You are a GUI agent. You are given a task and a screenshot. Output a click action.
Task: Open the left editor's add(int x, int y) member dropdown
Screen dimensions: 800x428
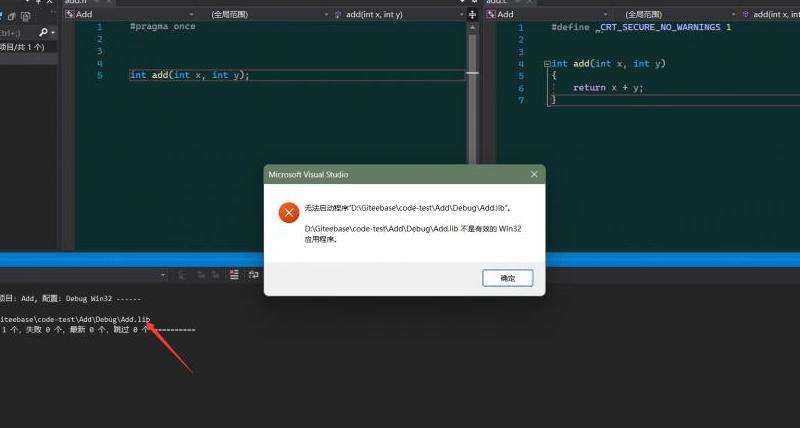point(400,15)
